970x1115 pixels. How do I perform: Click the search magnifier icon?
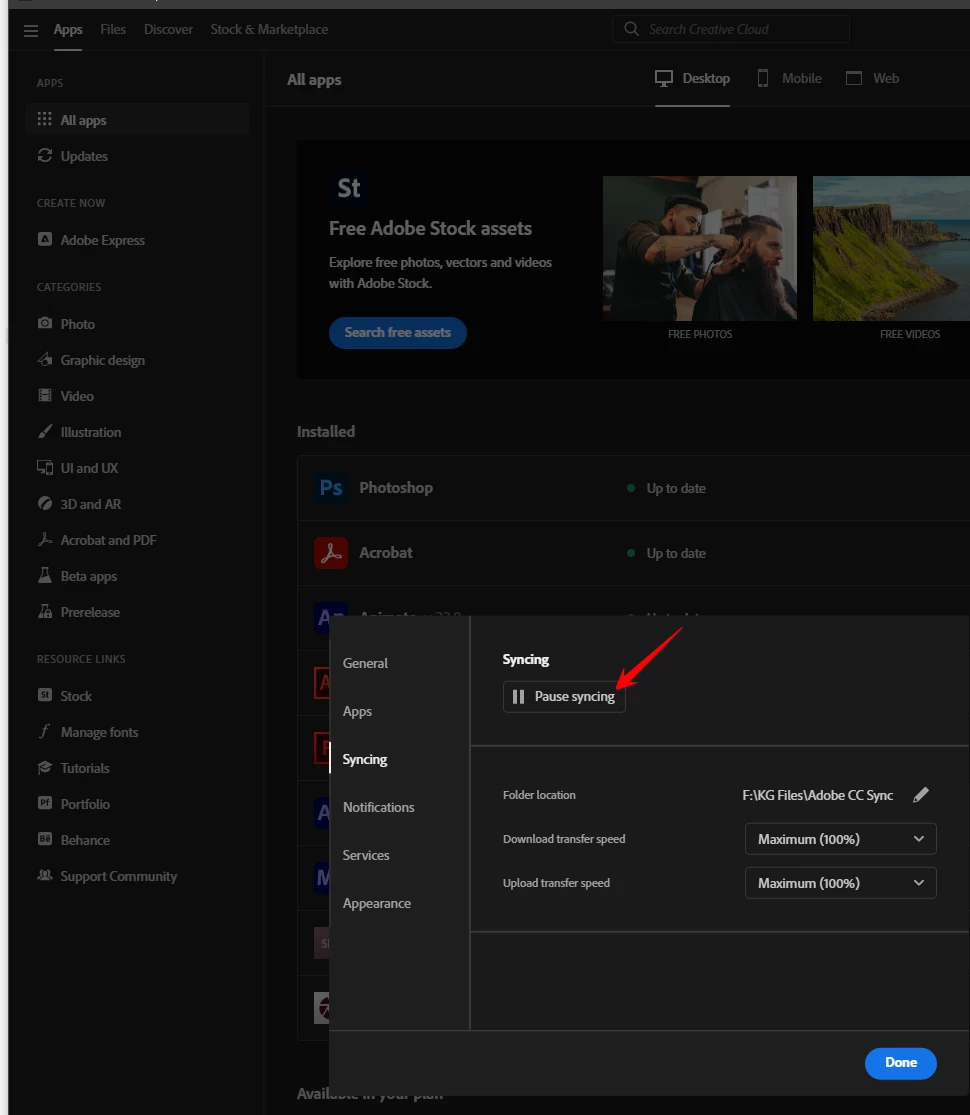click(631, 29)
